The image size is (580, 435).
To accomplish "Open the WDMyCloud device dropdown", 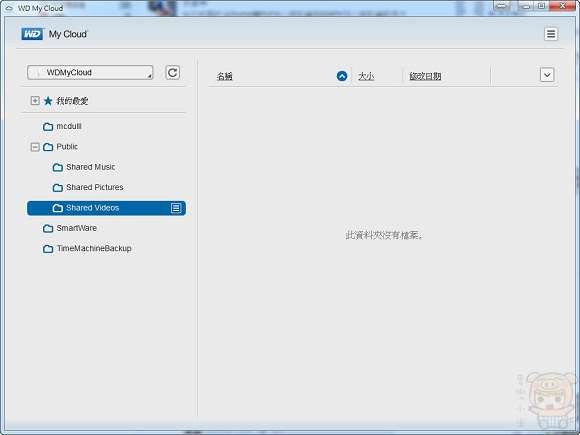I will (90, 72).
